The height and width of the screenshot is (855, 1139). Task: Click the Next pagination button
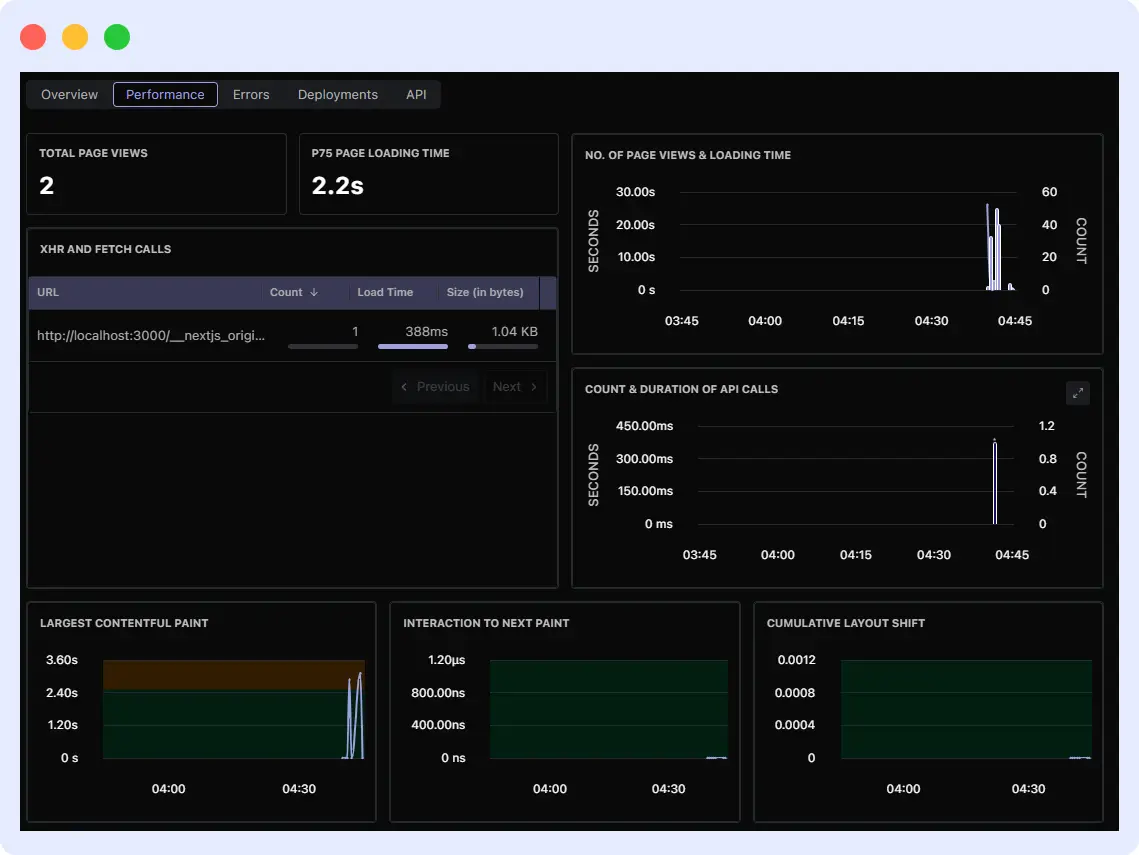coord(515,386)
